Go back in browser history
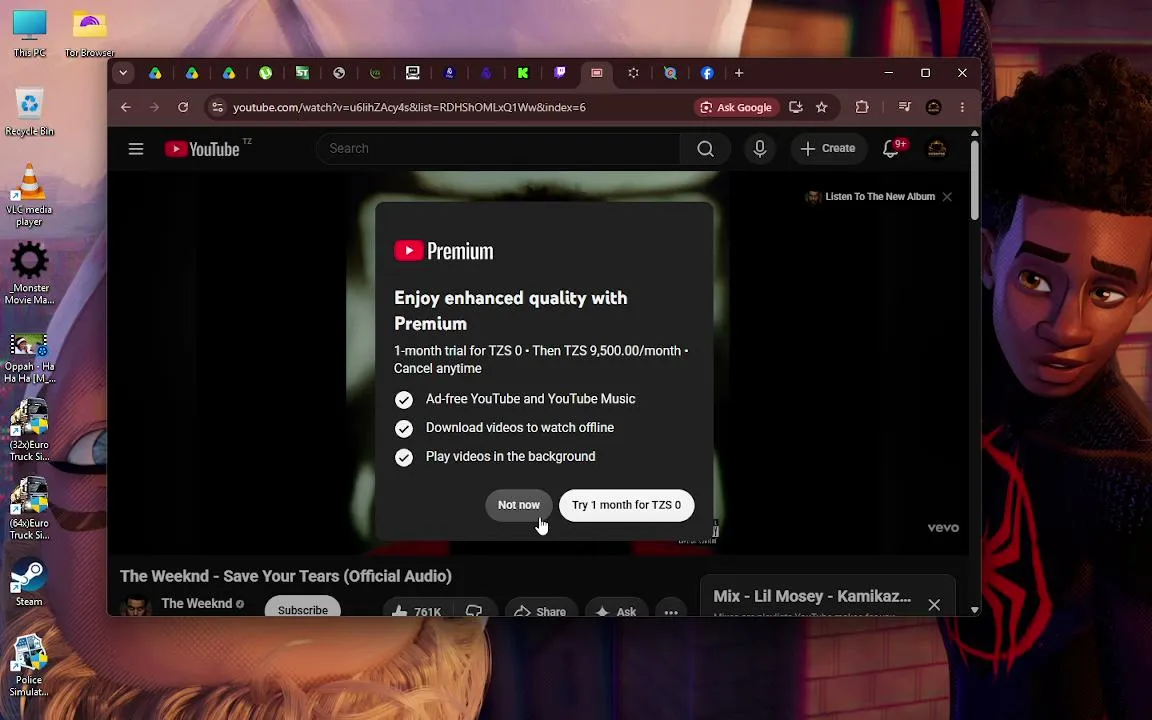The width and height of the screenshot is (1152, 720). pos(126,107)
